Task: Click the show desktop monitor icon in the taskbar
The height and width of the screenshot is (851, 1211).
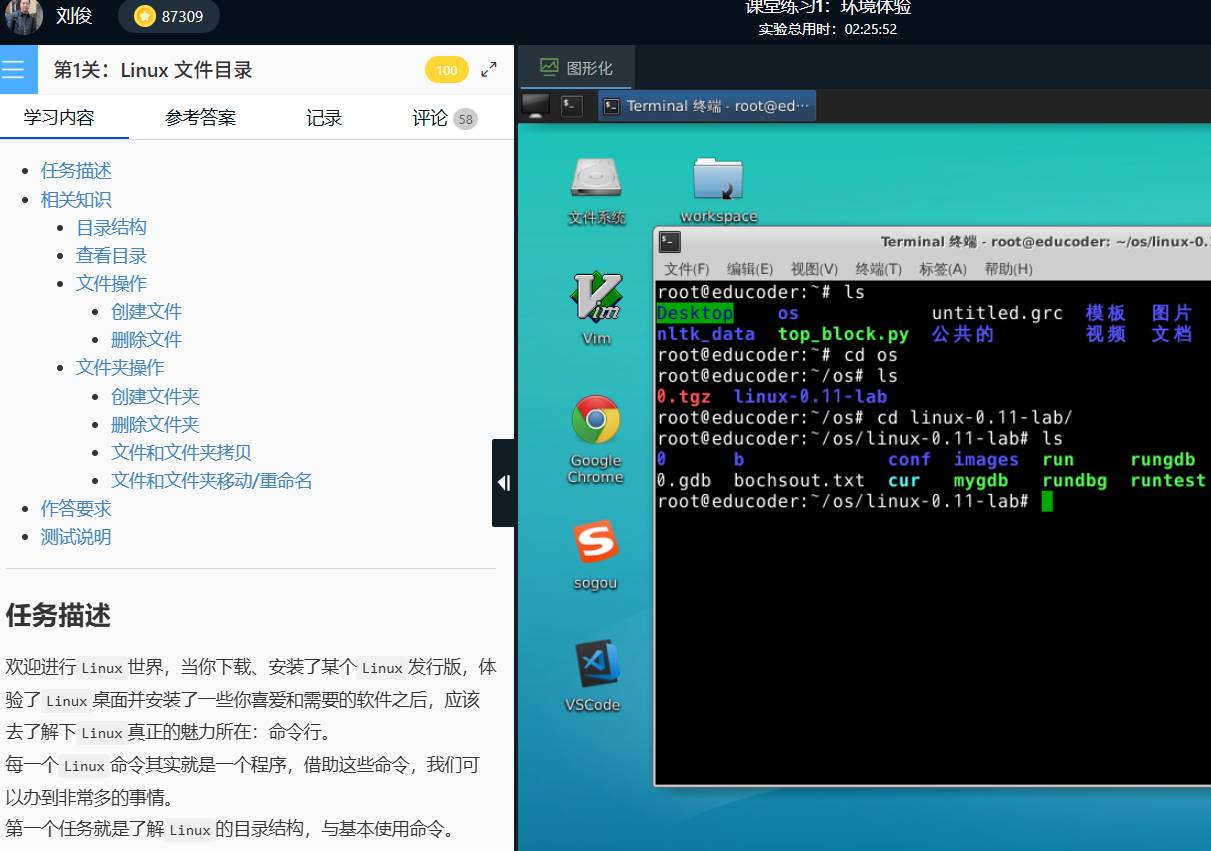Action: pos(536,105)
